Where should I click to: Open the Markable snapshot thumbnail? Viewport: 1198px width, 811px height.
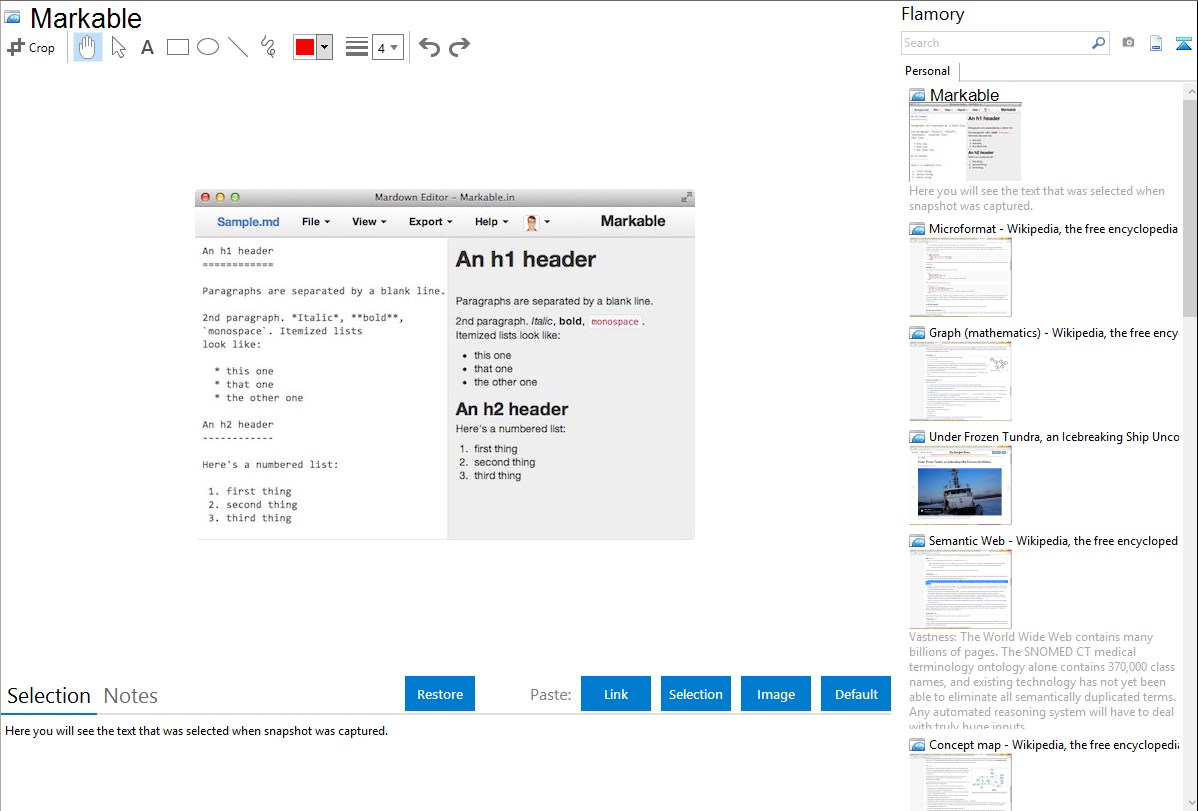[x=965, y=143]
